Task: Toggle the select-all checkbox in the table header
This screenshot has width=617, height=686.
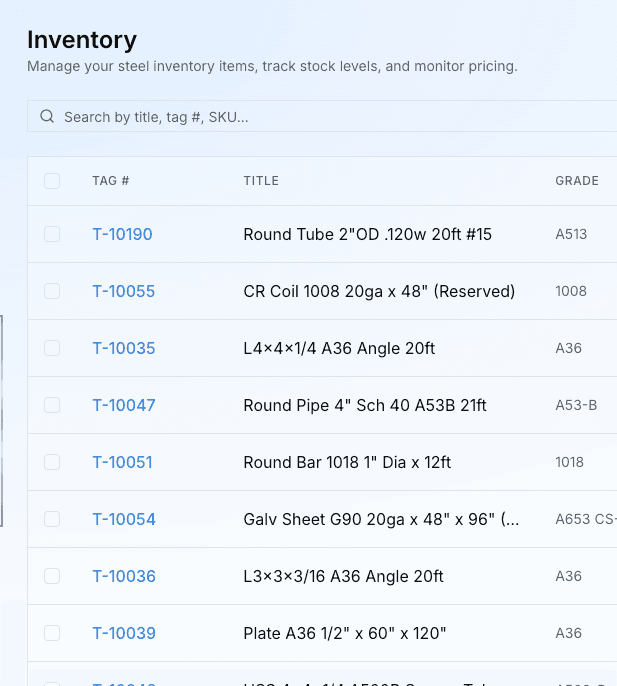Action: 52,181
